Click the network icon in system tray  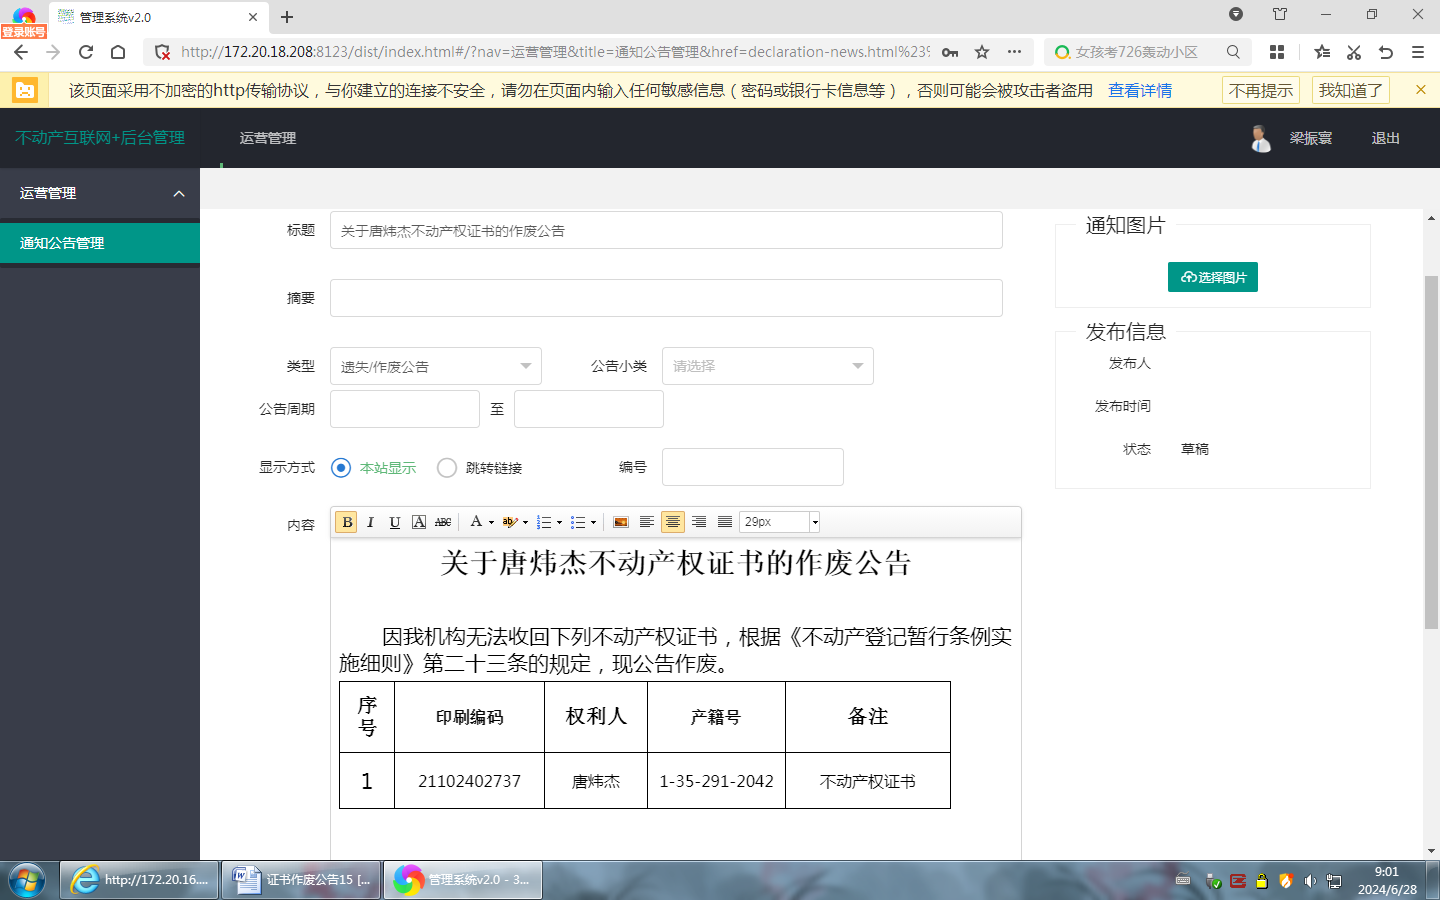[1334, 881]
